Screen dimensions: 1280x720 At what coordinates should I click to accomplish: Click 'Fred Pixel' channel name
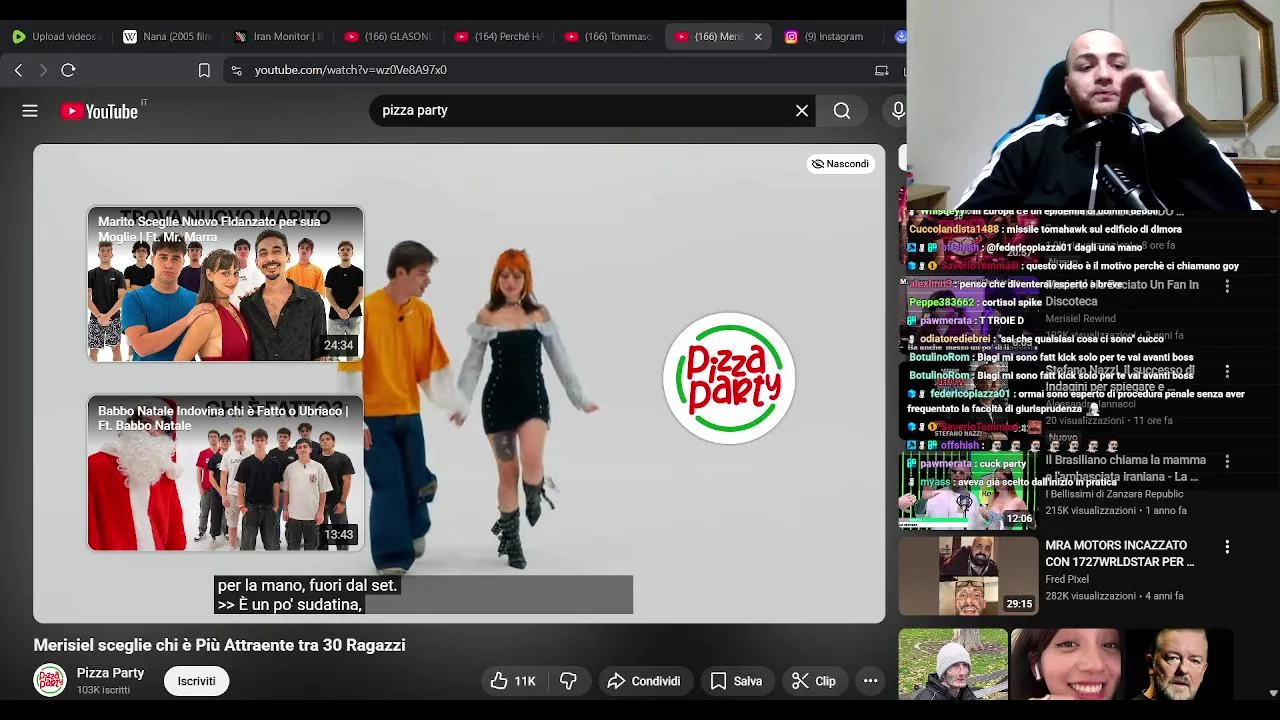1067,579
